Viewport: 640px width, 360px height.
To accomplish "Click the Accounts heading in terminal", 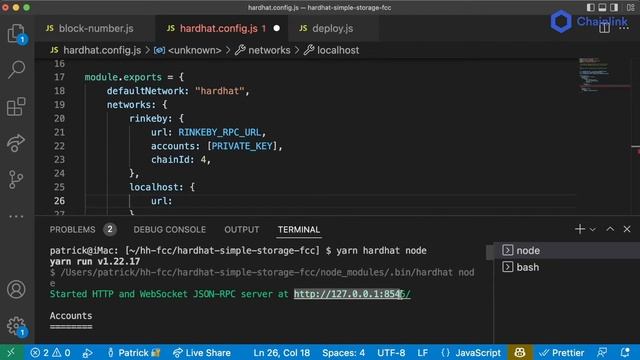I will (71, 316).
